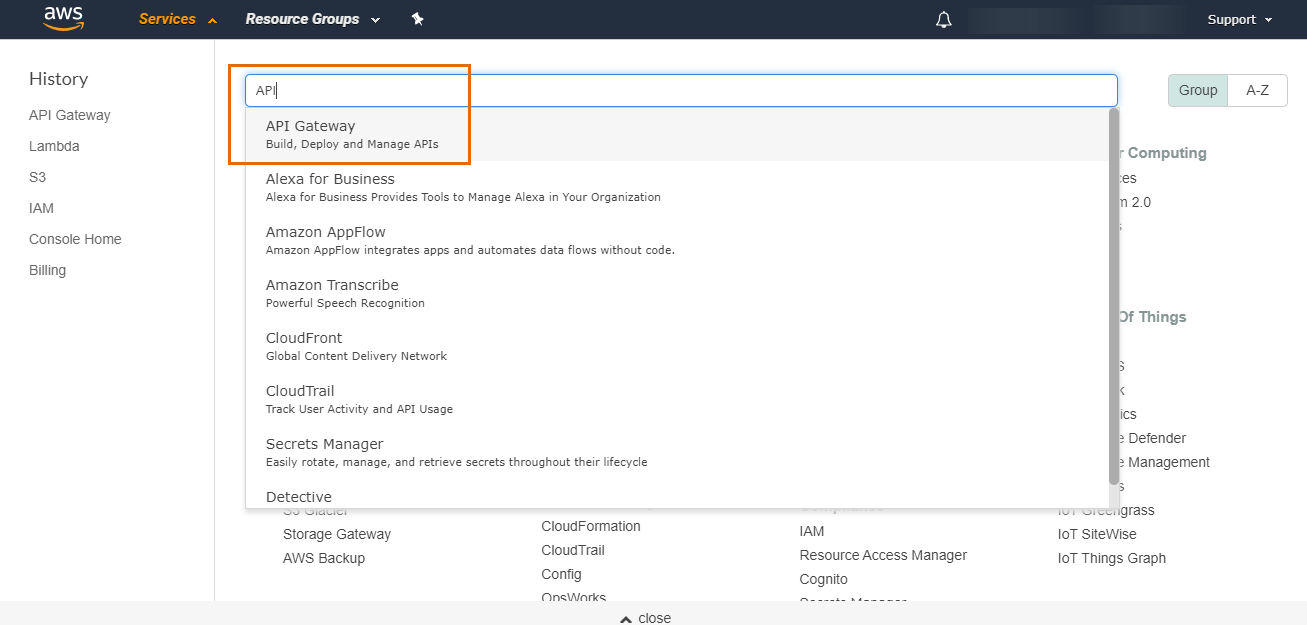Open Storage Gateway service
The width and height of the screenshot is (1307, 625).
click(x=337, y=534)
